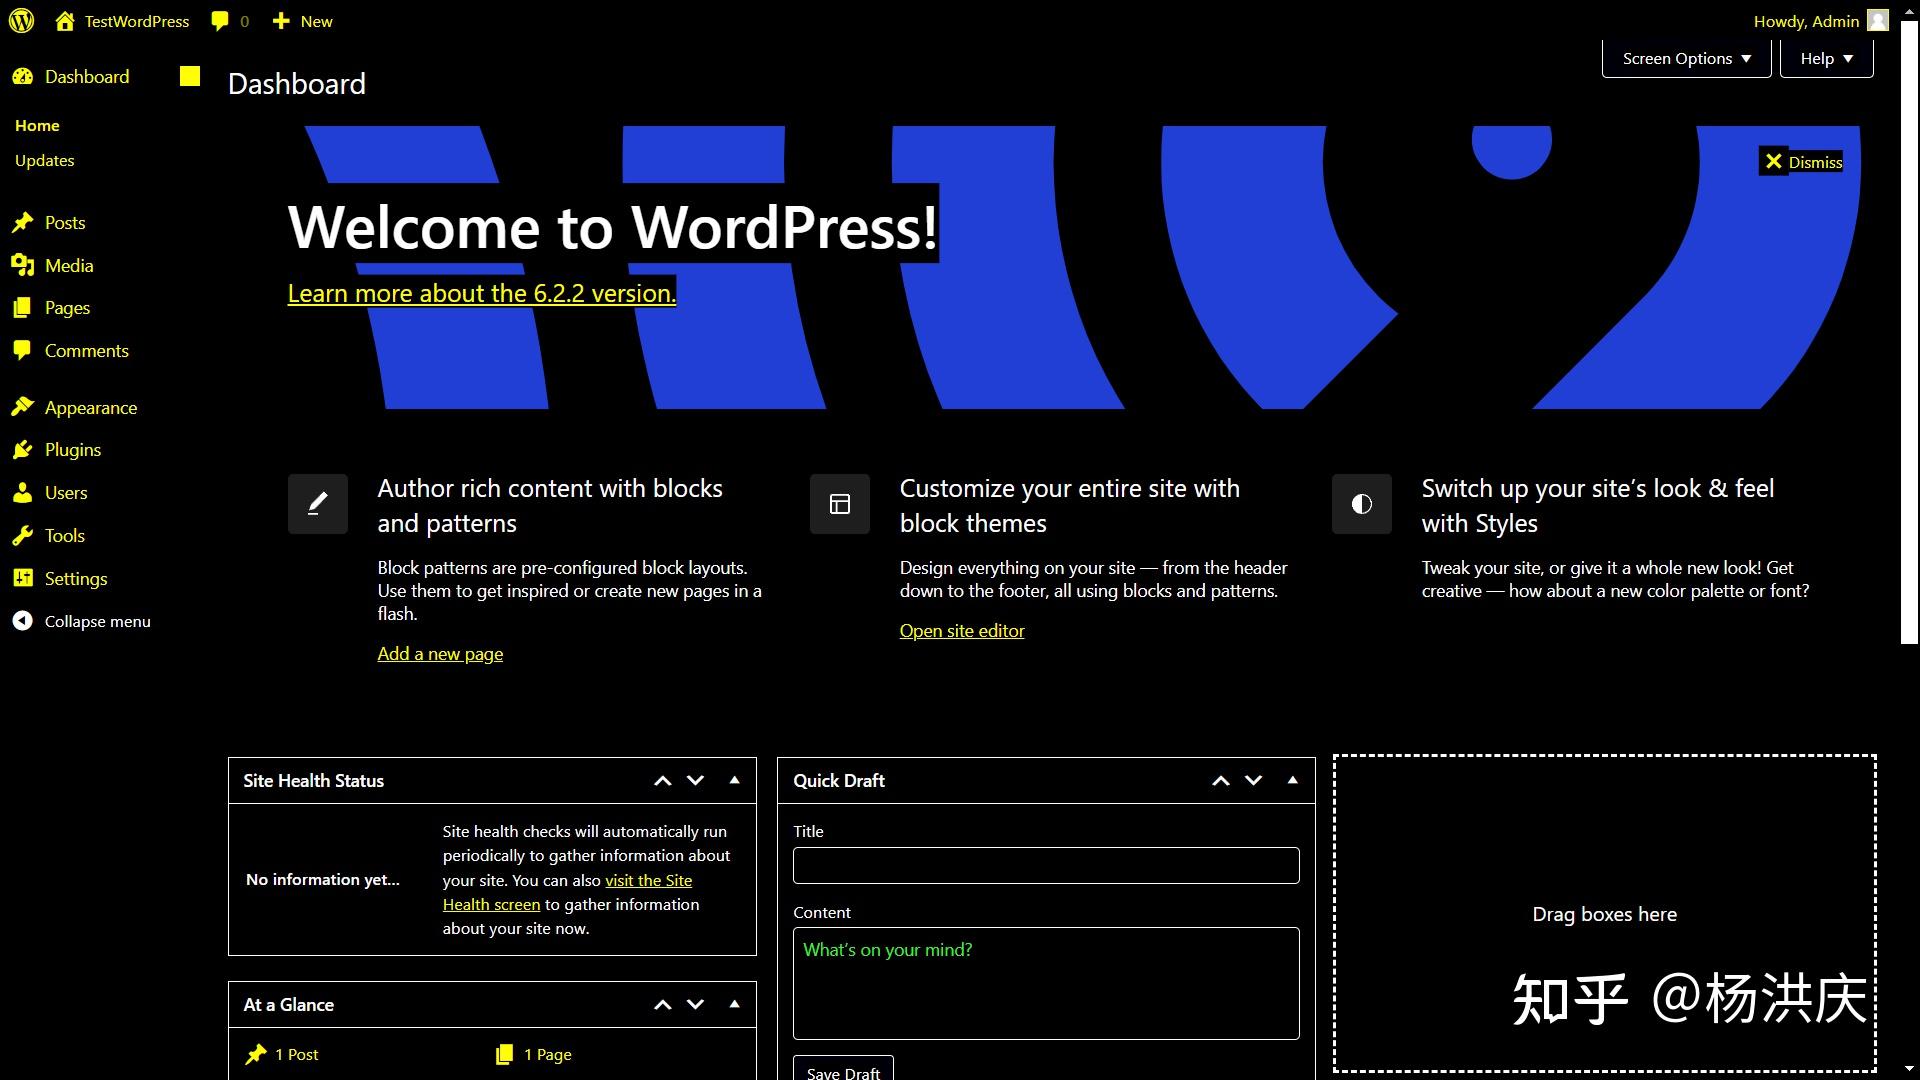The height and width of the screenshot is (1080, 1920).
Task: Click the Admin avatar thumbnail
Action: pyautogui.click(x=1877, y=21)
